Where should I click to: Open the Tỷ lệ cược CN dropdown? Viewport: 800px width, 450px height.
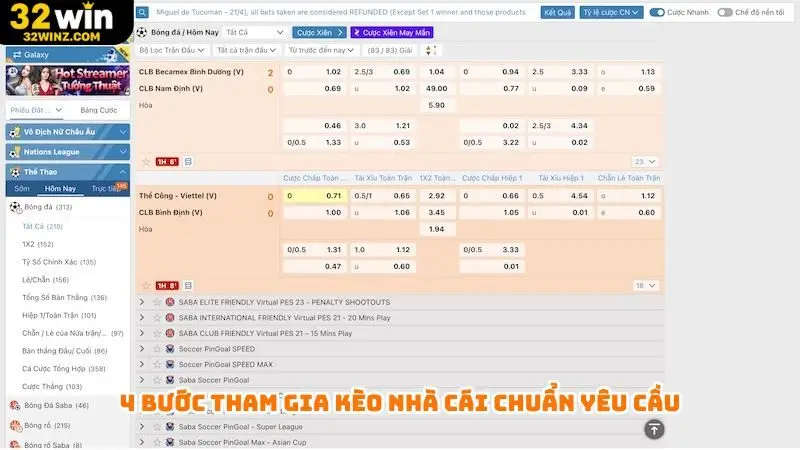pyautogui.click(x=611, y=12)
